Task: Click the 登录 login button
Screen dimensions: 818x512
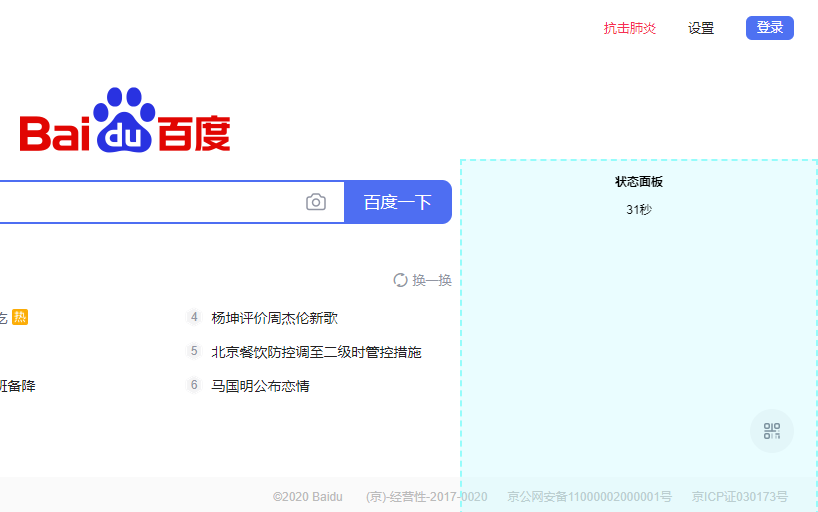Action: 769,28
